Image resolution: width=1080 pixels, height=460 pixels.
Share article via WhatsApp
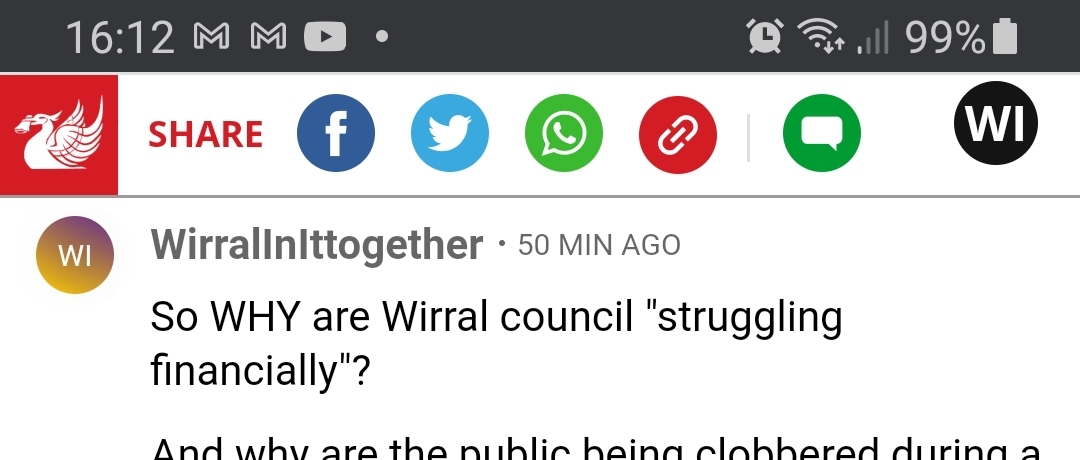point(563,133)
